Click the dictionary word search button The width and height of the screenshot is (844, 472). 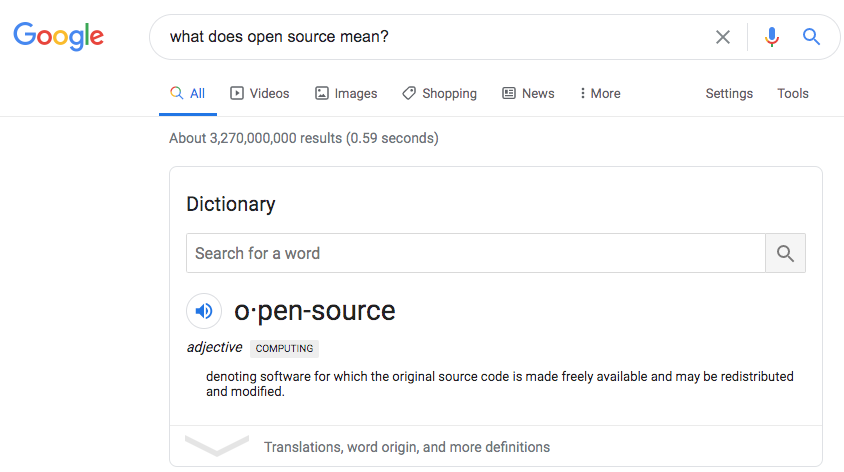[x=785, y=253]
